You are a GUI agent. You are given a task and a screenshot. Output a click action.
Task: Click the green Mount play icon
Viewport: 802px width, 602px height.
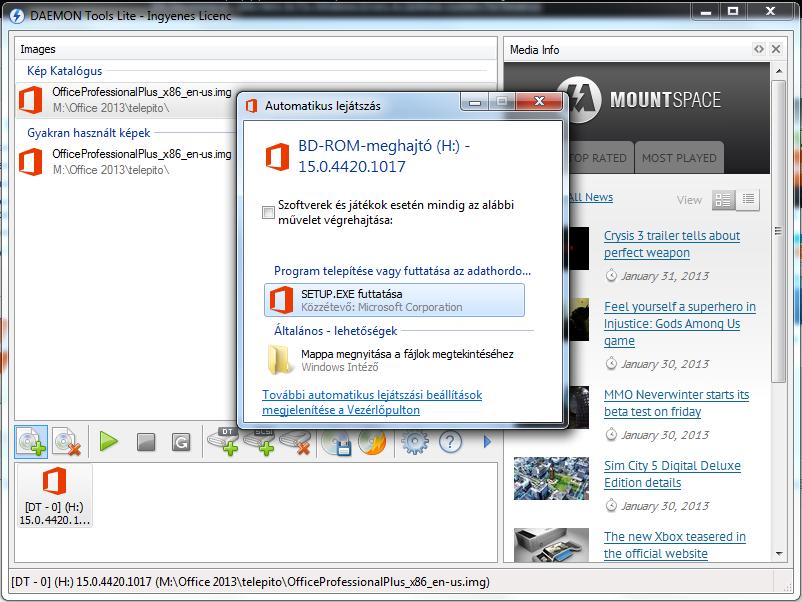coord(108,441)
